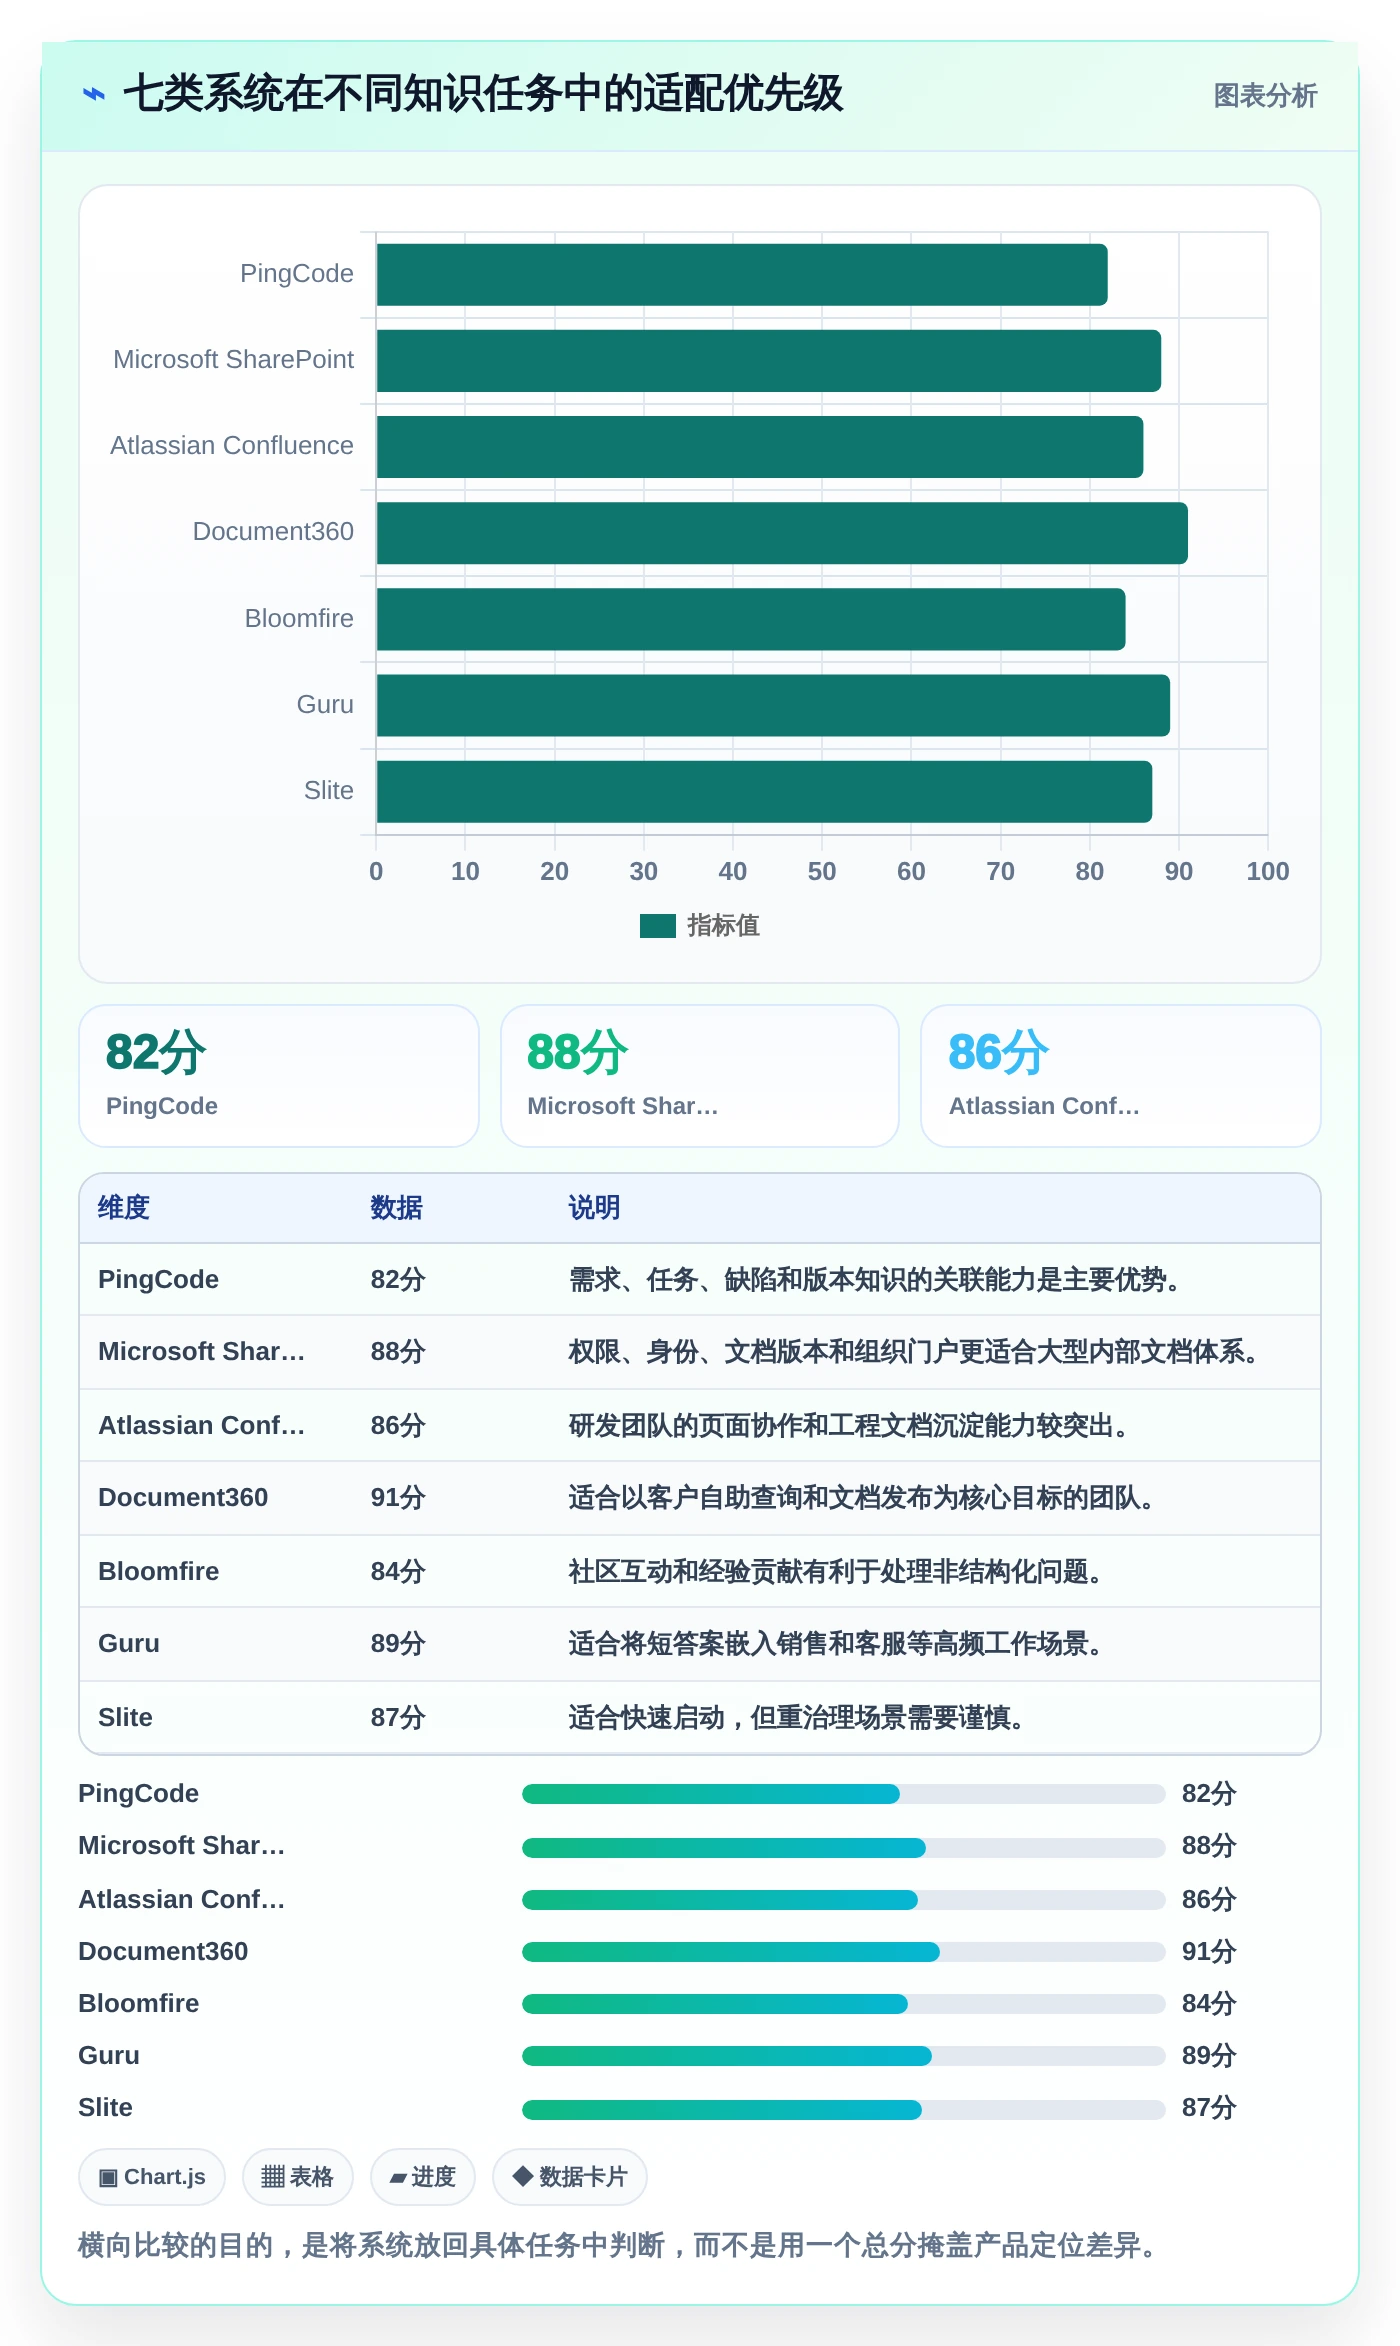Toggle the 指标值 legend color box

click(x=658, y=926)
